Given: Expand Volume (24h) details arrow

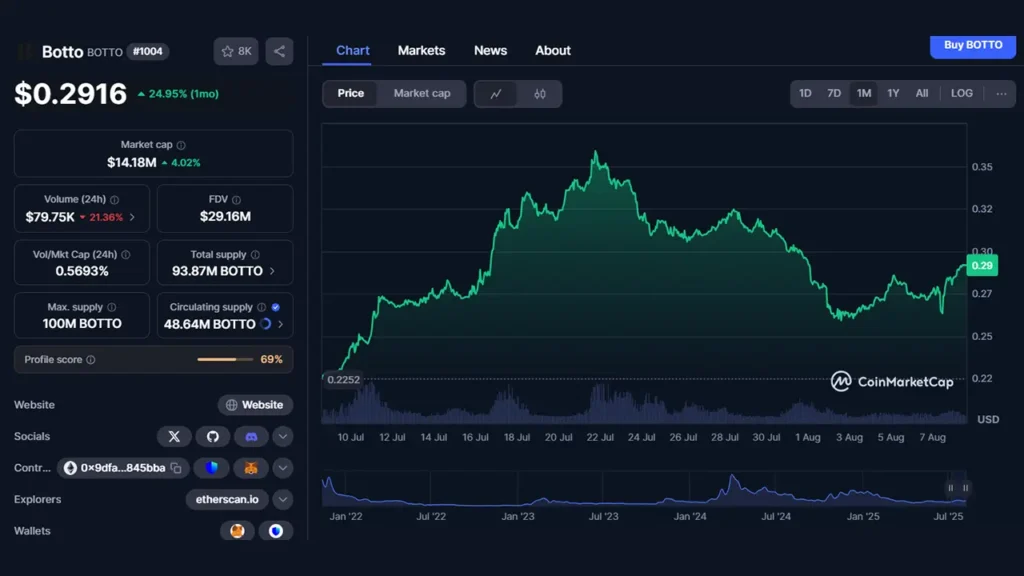Looking at the screenshot, I should (133, 217).
